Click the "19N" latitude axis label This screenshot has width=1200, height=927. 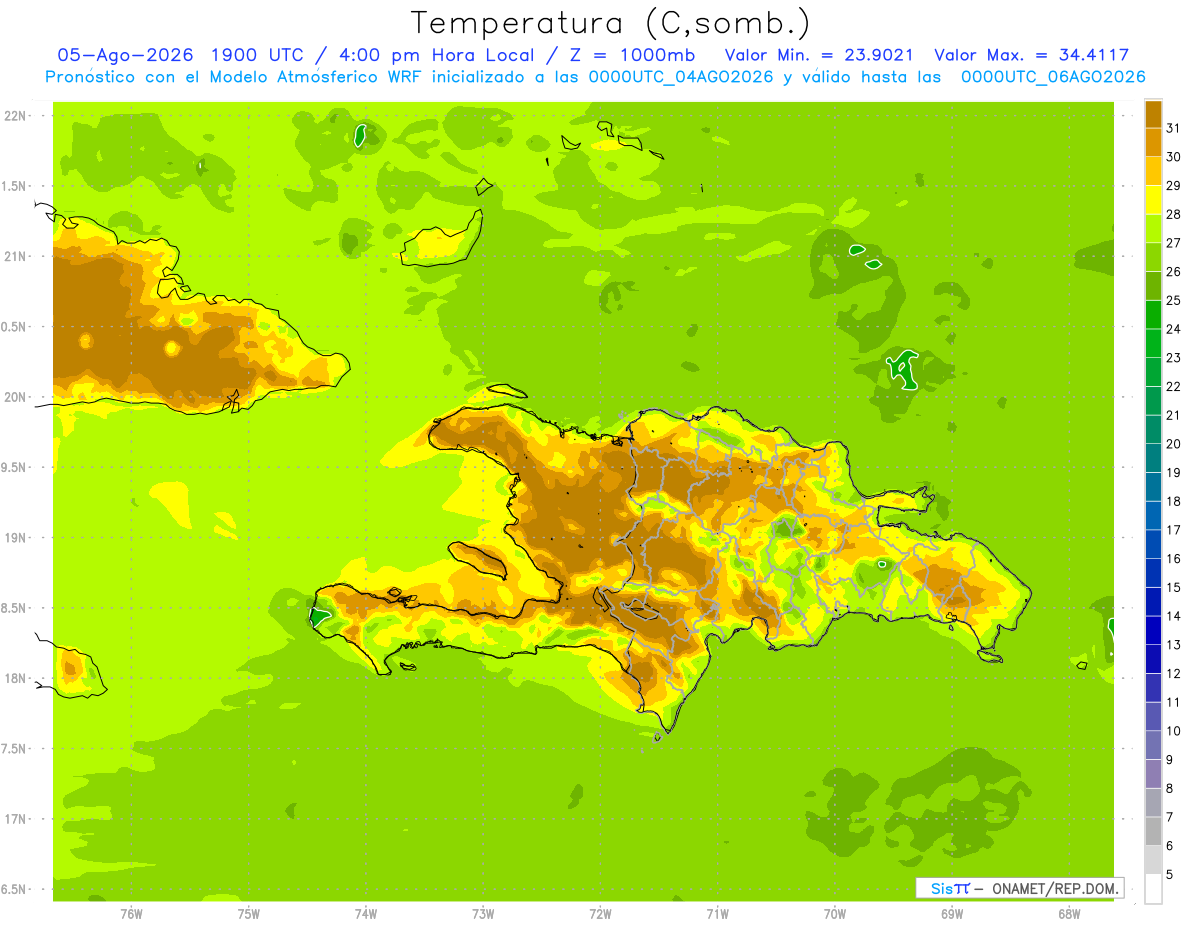click(x=15, y=538)
